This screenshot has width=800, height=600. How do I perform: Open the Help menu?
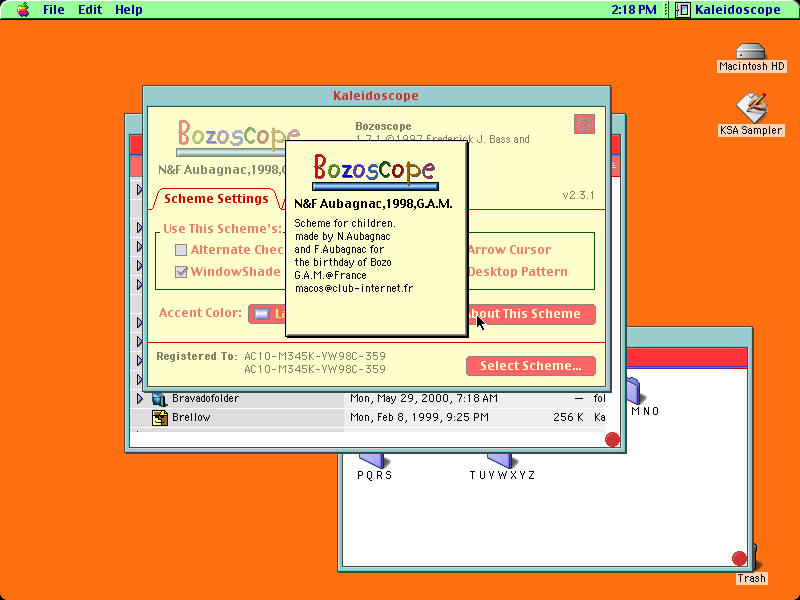click(x=129, y=10)
